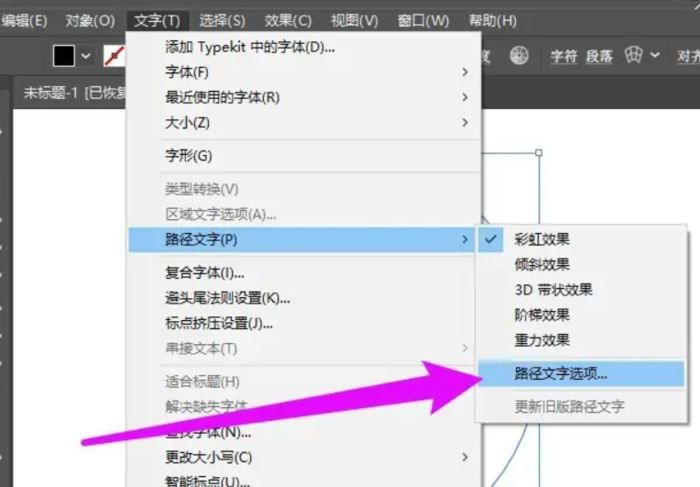
Task: Open the 字符 panel link
Action: point(563,56)
